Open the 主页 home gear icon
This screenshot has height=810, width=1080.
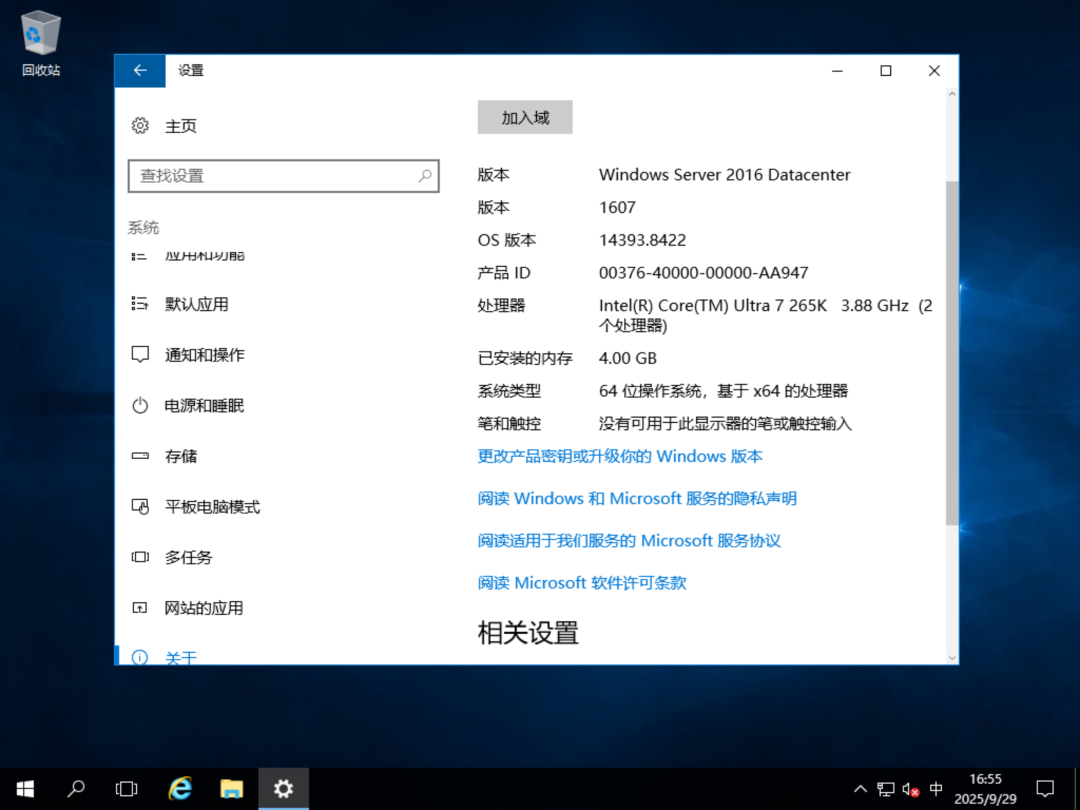[x=140, y=125]
